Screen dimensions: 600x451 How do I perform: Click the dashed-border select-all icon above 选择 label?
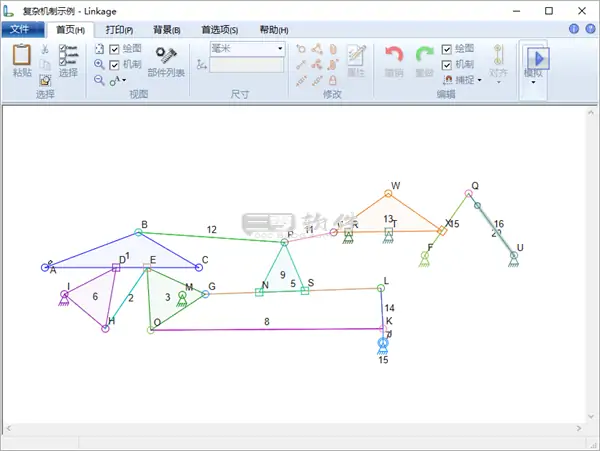(x=45, y=80)
